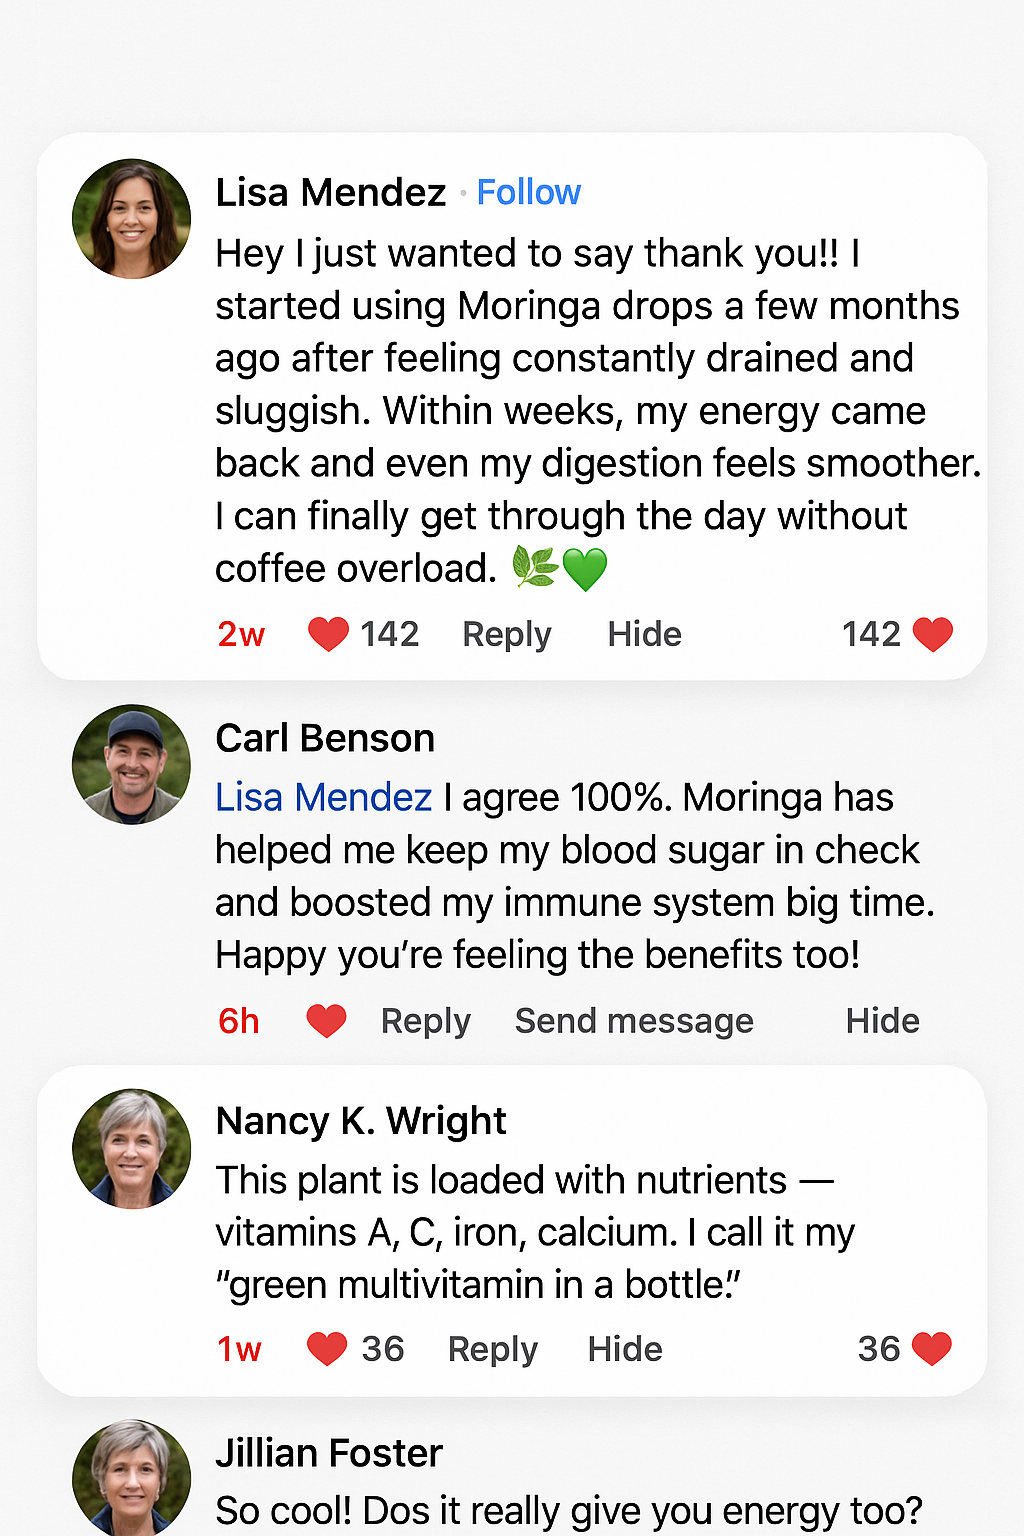Tap the right-side heart on Nancy K. Wright's comment

coord(932,1349)
